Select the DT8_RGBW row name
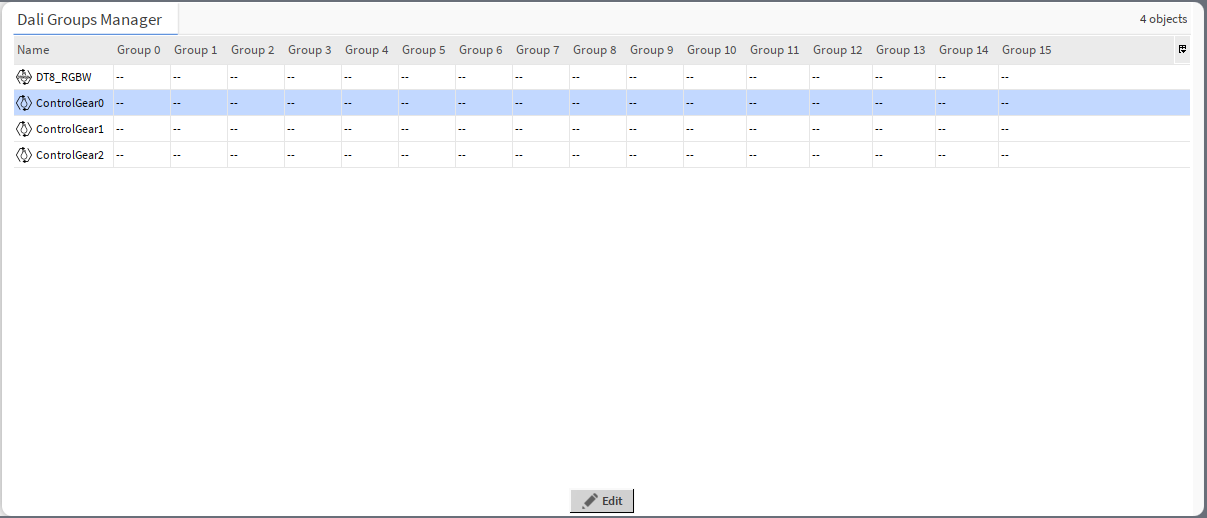The image size is (1207, 518). tap(64, 77)
